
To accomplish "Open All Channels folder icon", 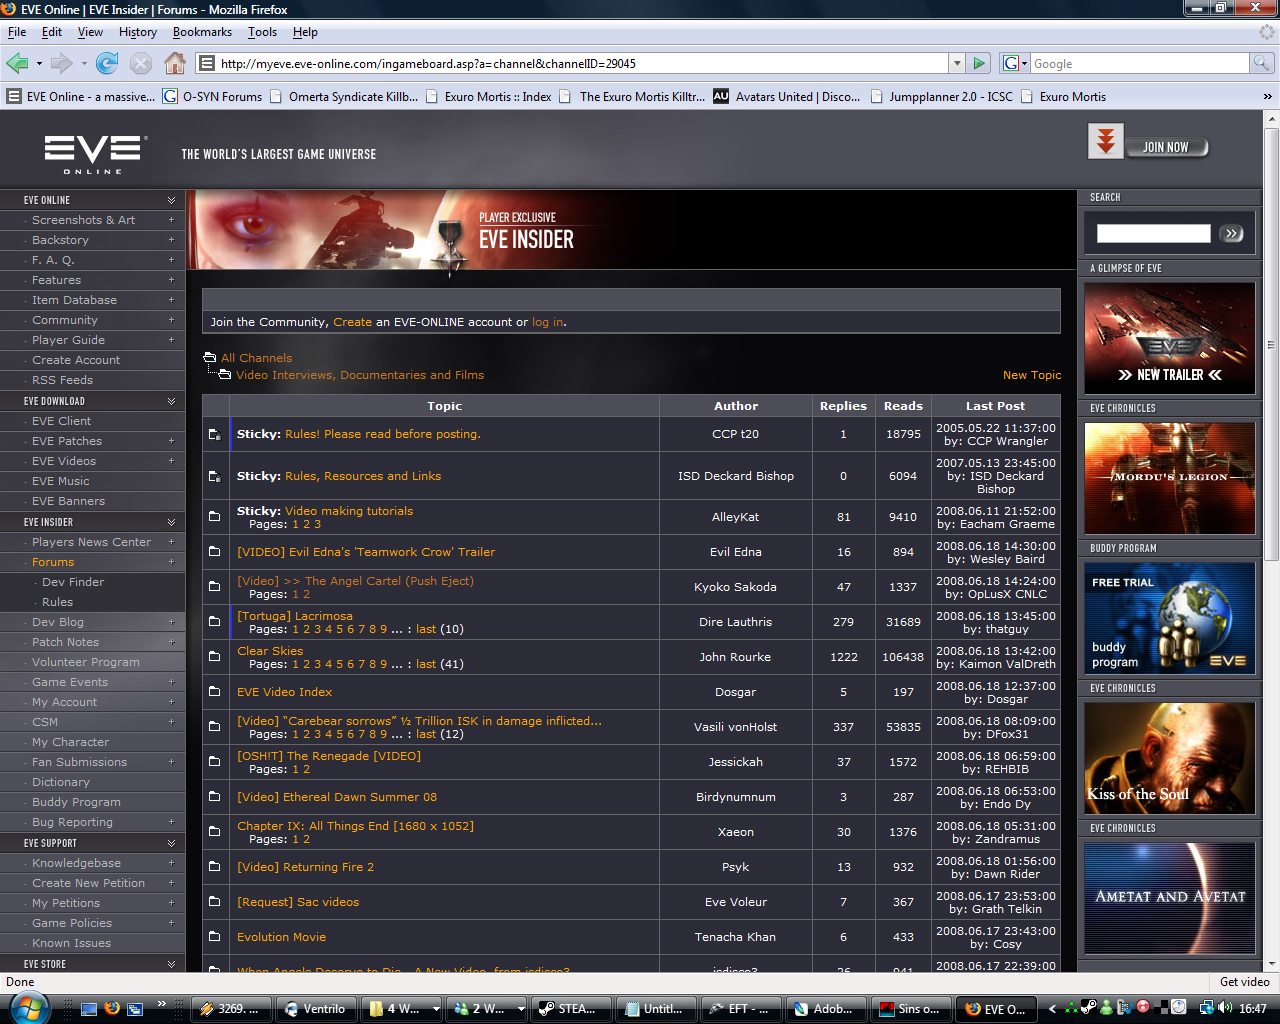I will point(209,357).
